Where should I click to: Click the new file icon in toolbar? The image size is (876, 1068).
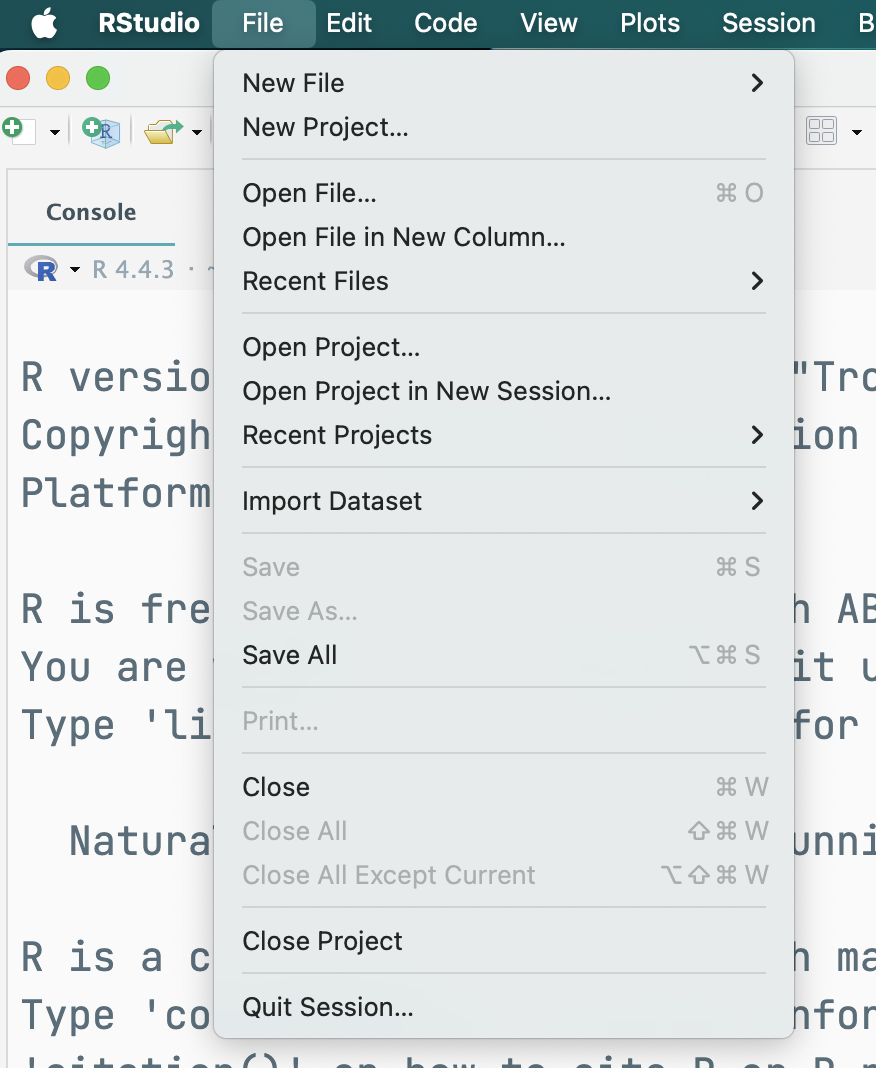click(x=18, y=131)
